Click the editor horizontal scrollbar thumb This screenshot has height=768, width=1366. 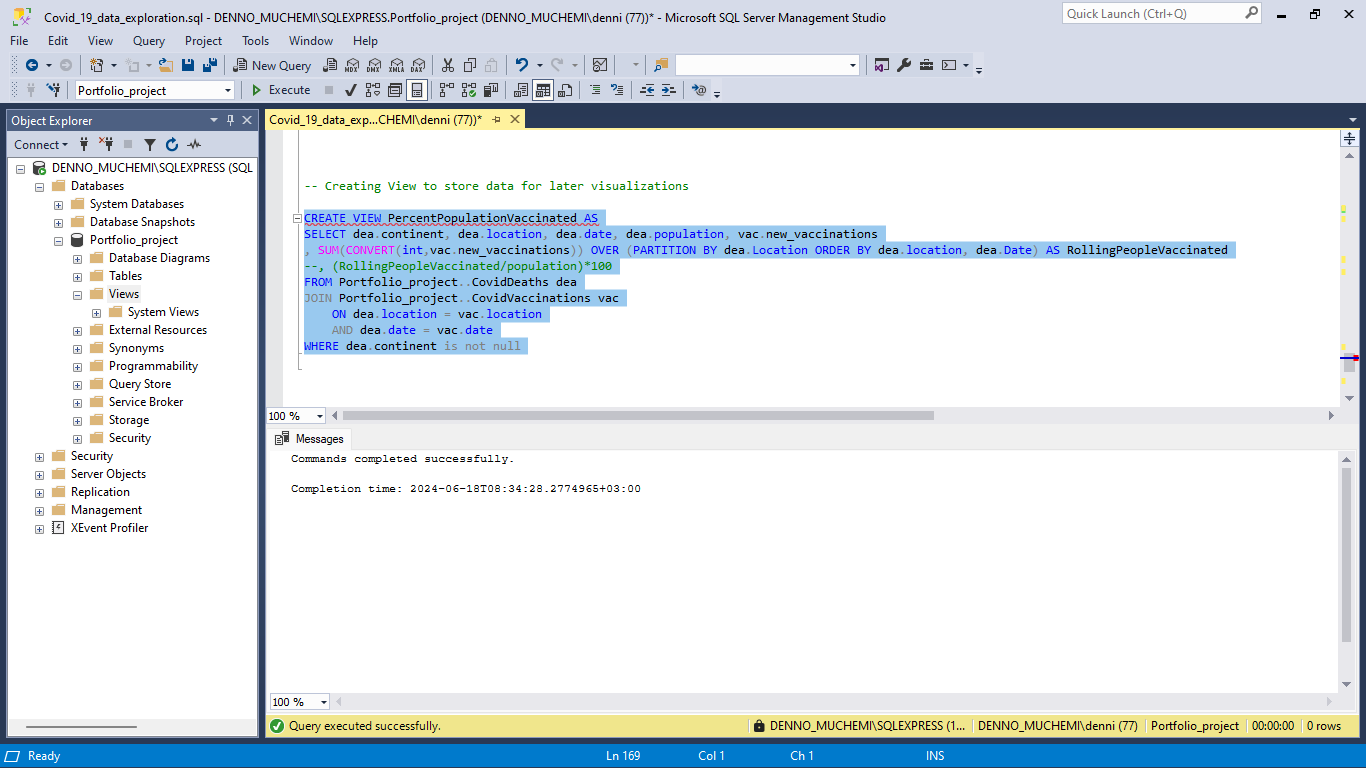pyautogui.click(x=637, y=415)
